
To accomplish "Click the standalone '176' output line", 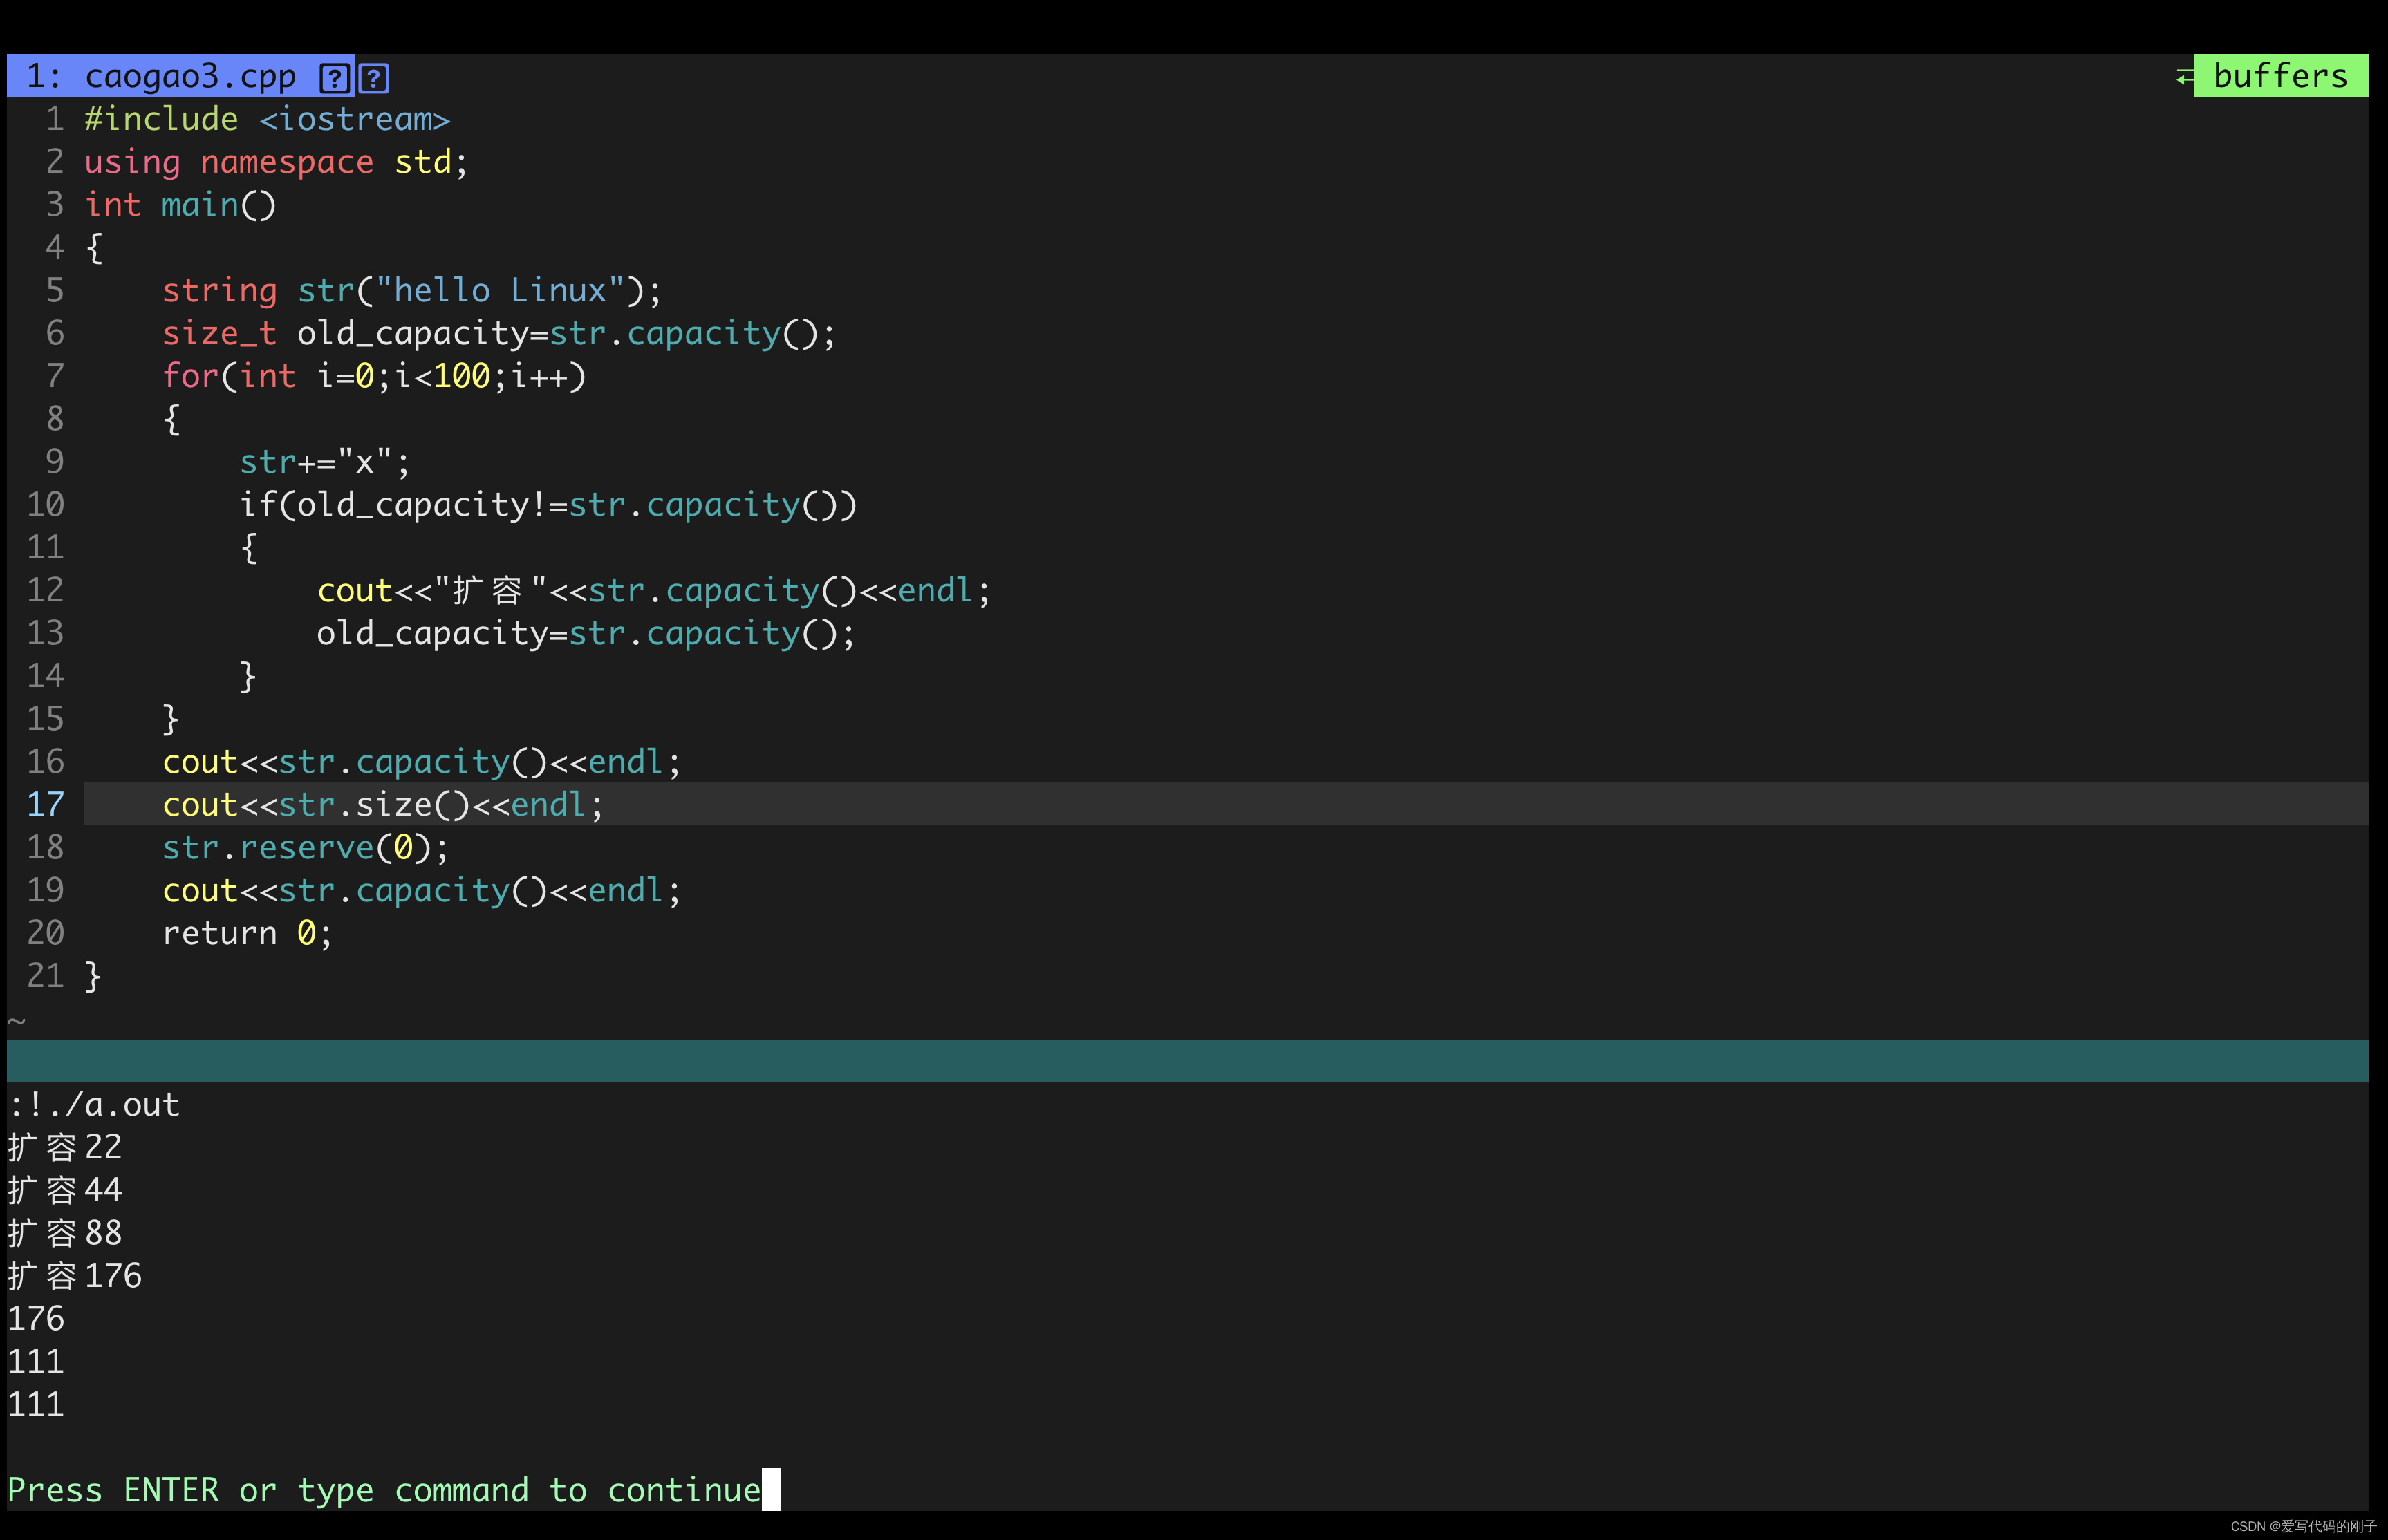I will [36, 1319].
